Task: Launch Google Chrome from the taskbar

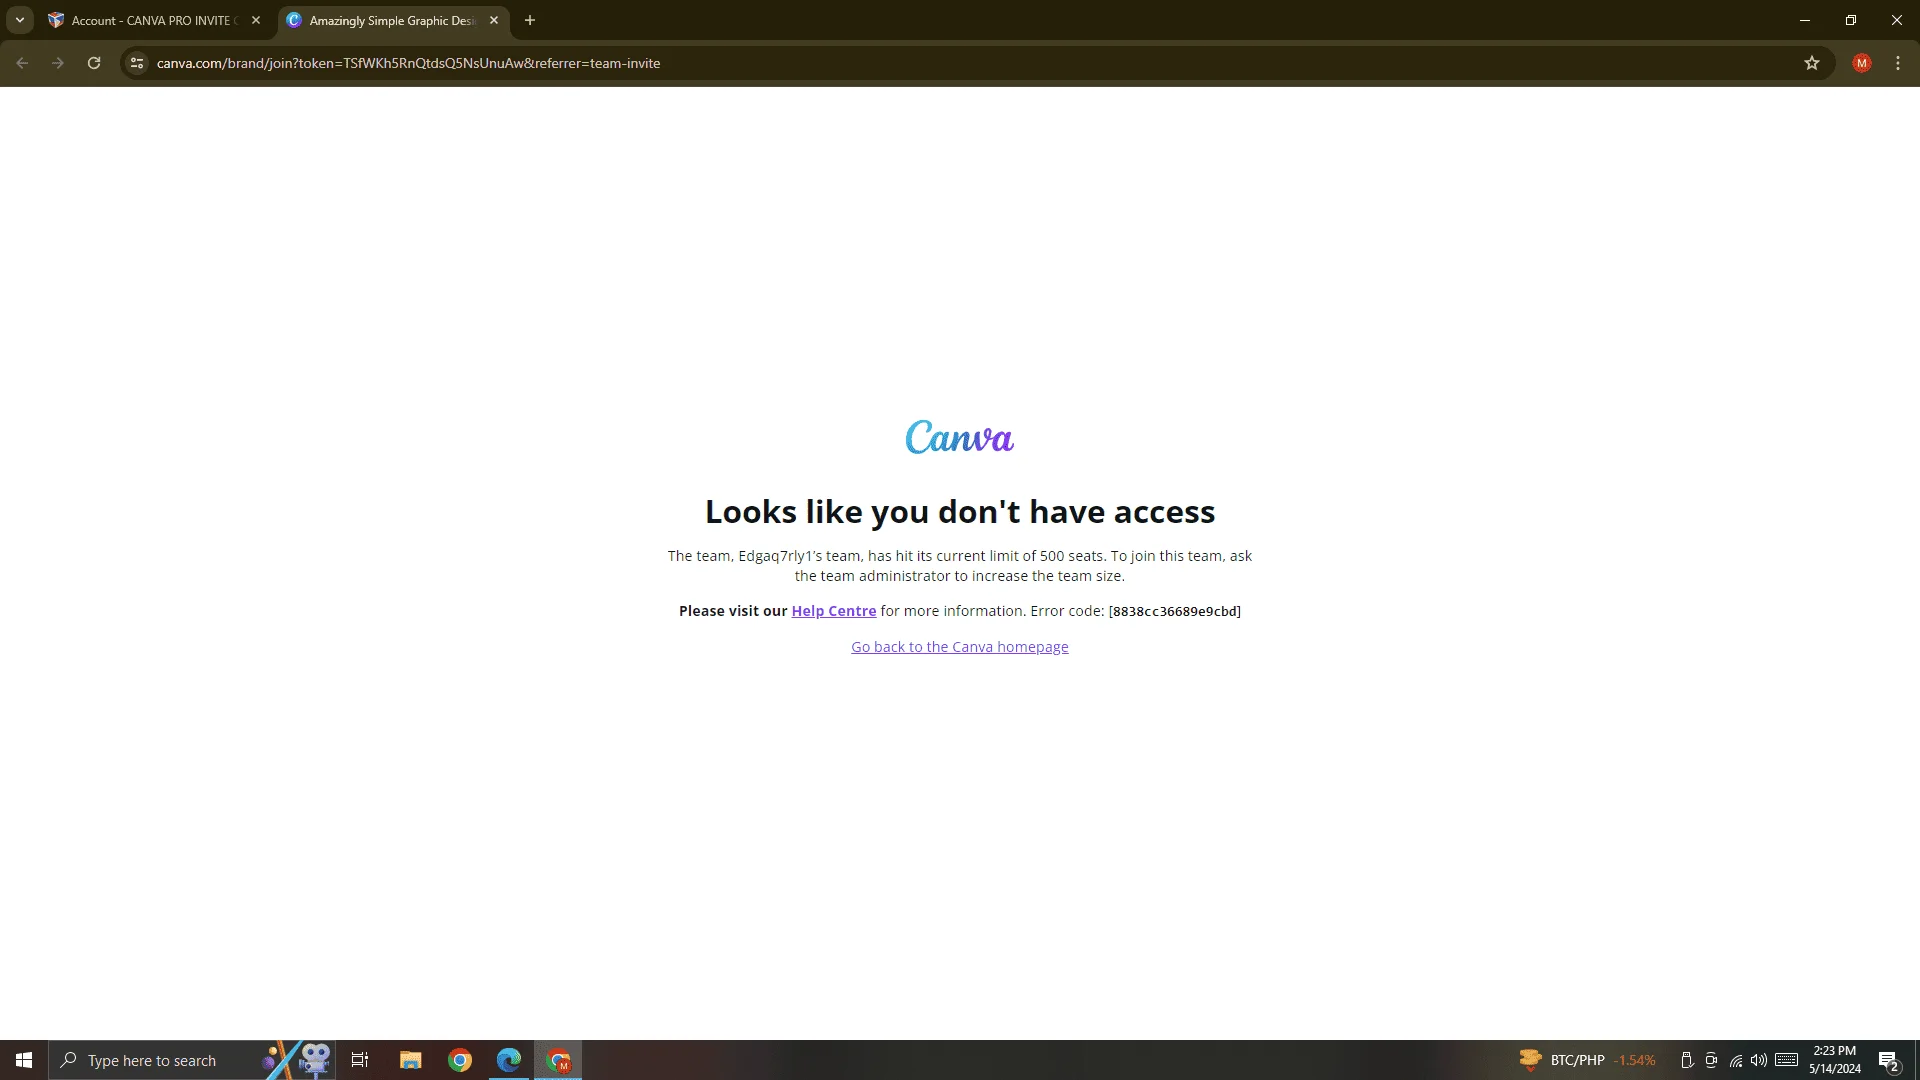Action: tap(460, 1060)
